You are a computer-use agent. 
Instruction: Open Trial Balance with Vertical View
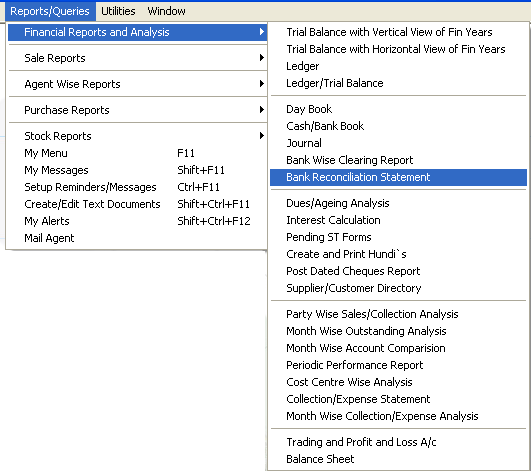click(398, 32)
